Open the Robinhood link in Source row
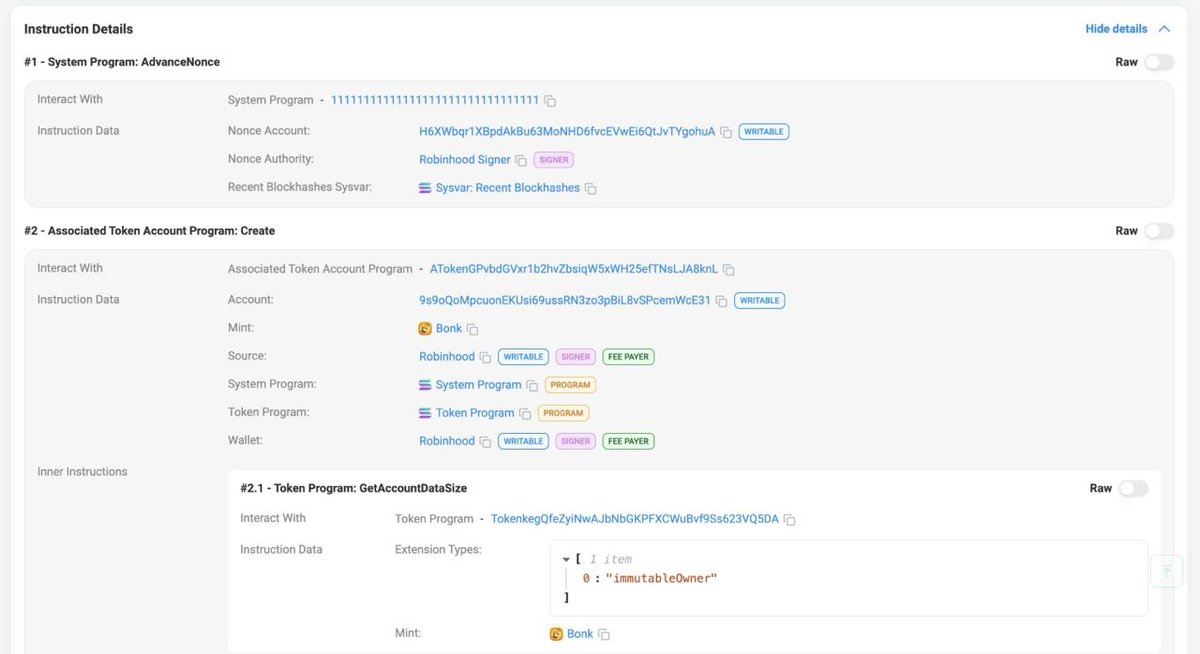 coord(447,356)
